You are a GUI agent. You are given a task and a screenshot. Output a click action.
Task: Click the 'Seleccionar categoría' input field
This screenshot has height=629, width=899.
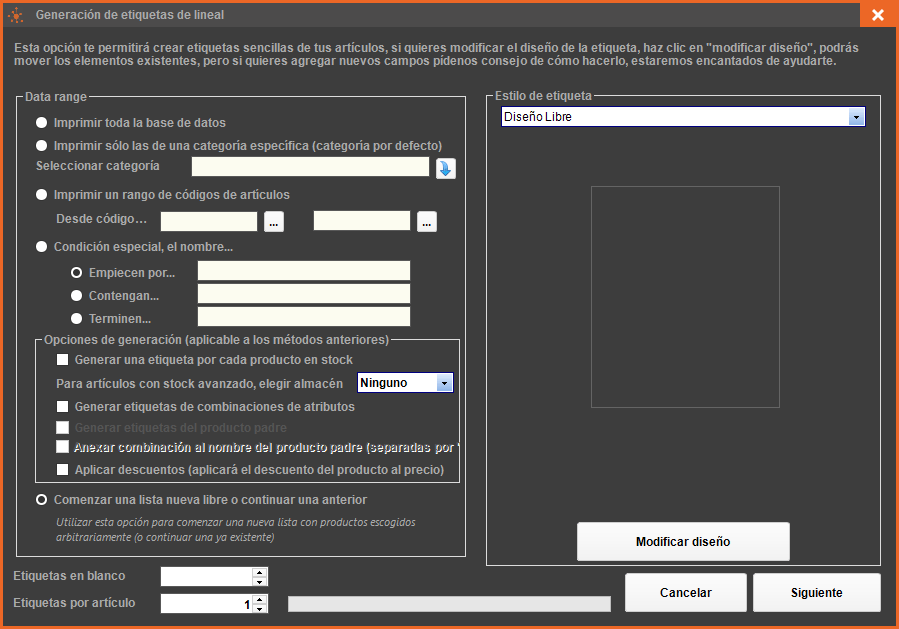310,167
